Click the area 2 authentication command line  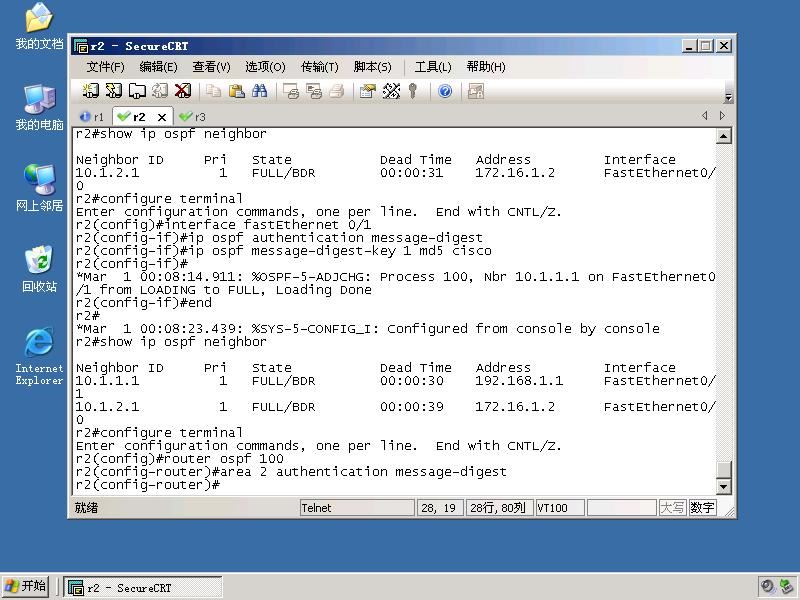point(291,471)
